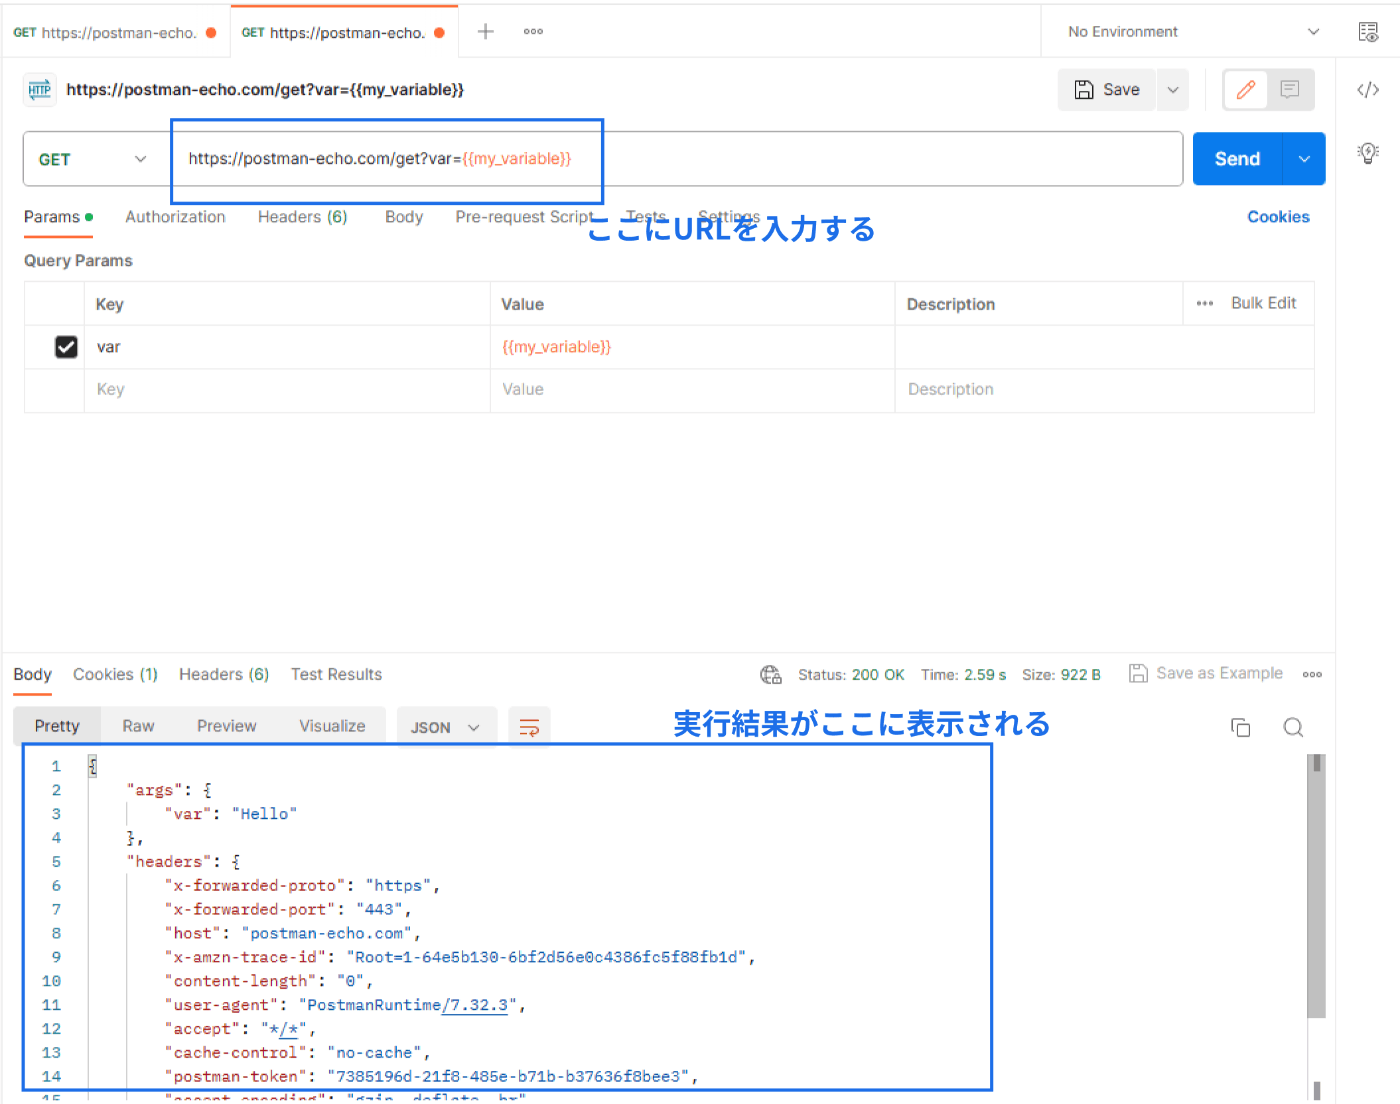The height and width of the screenshot is (1104, 1400).
Task: Switch to the first postman-echo request tab
Action: (x=114, y=32)
